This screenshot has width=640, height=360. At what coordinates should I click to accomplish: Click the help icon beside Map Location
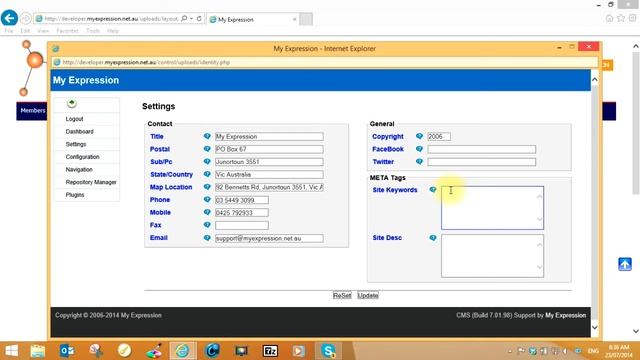(x=207, y=187)
